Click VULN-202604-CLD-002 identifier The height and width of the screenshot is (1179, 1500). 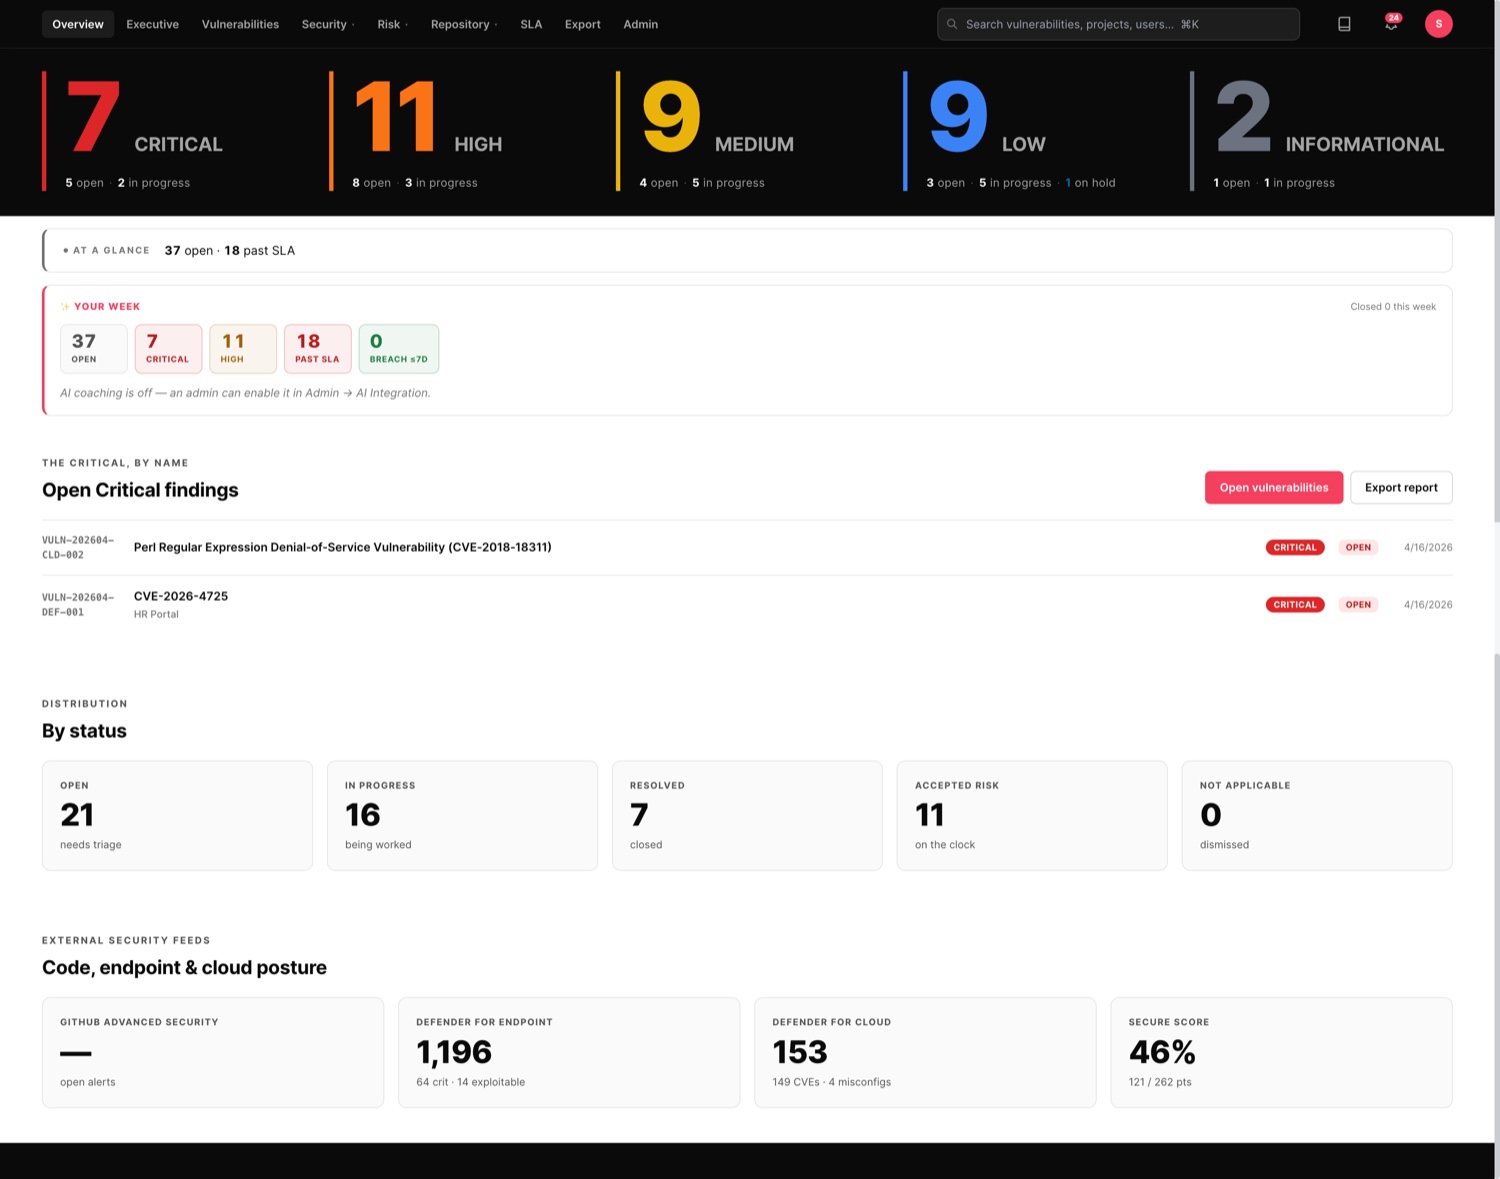78,547
